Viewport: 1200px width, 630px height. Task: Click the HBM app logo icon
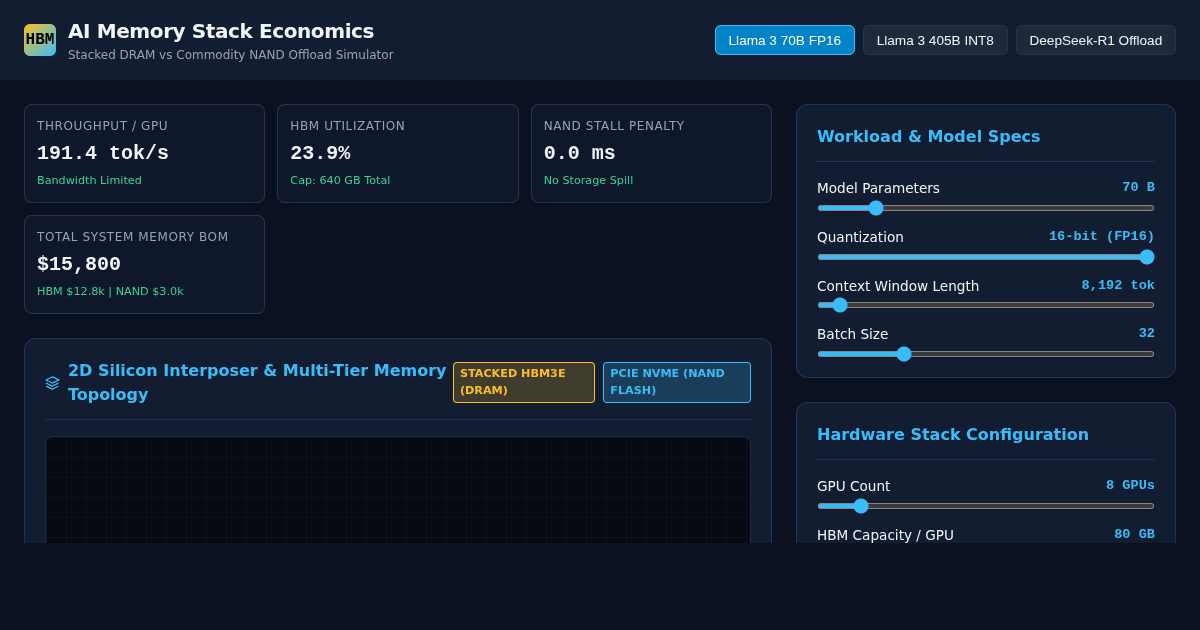[40, 40]
